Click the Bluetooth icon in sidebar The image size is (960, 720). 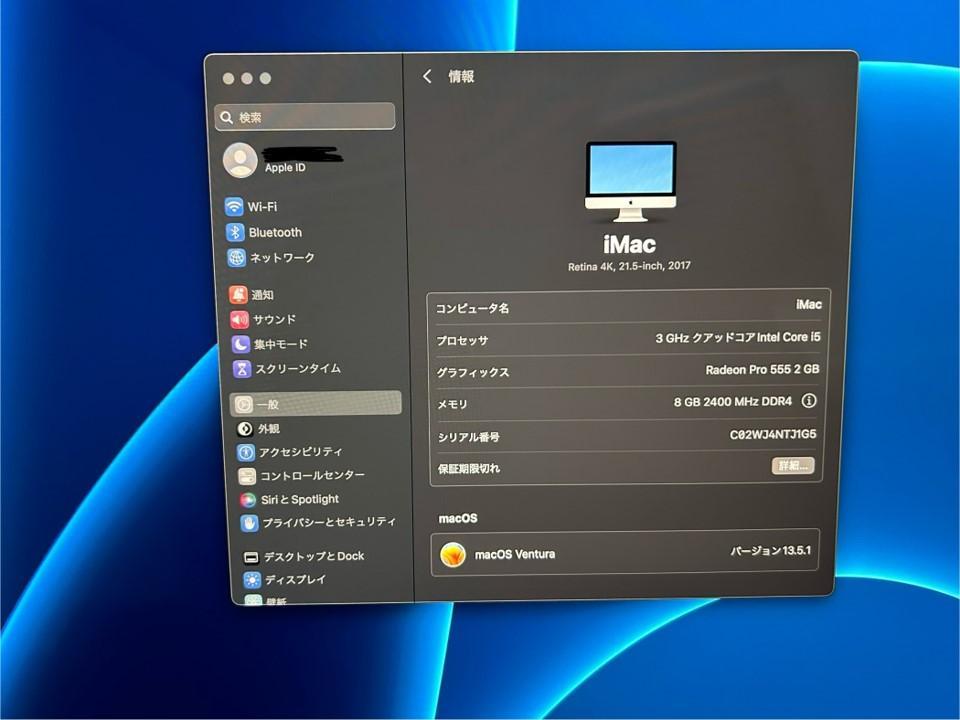[235, 232]
